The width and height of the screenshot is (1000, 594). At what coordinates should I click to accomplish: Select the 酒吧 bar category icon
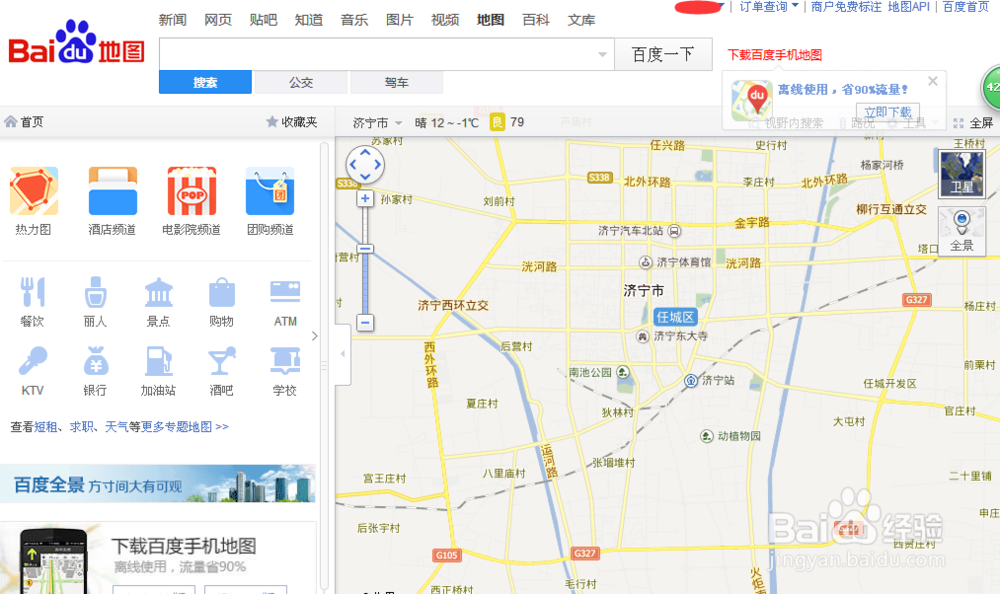point(222,360)
